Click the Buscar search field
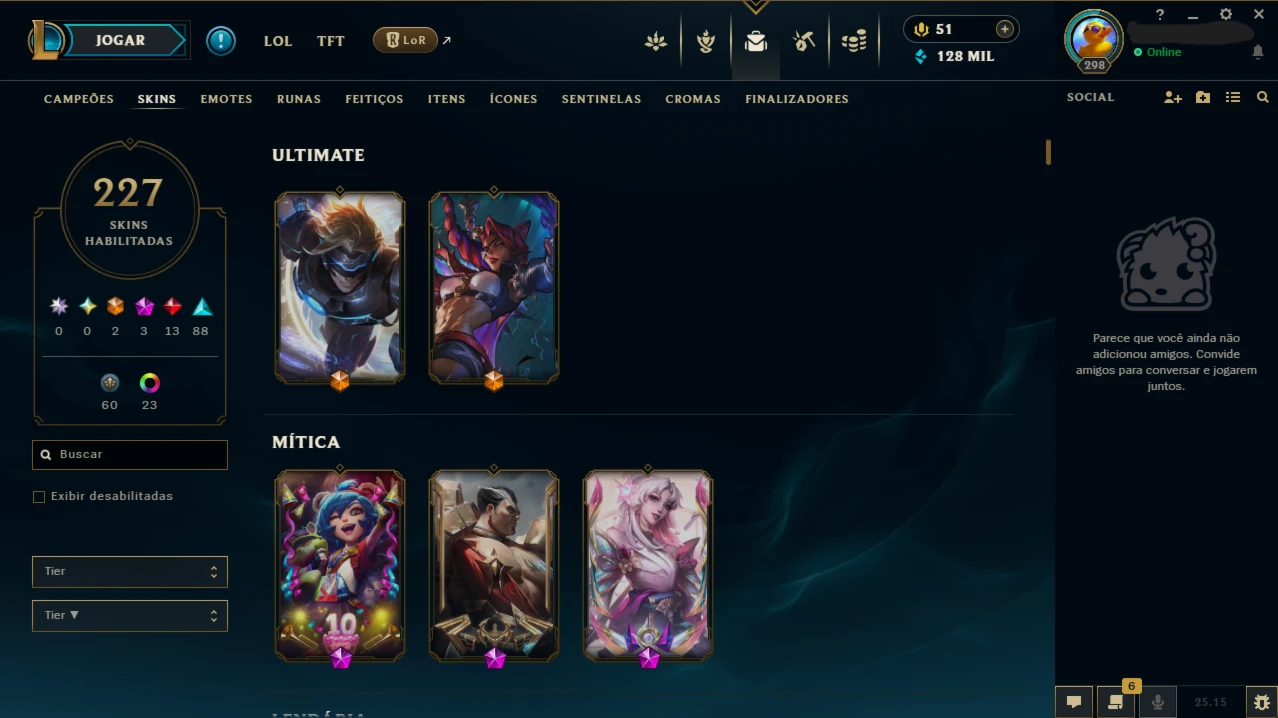This screenshot has height=718, width=1278. point(130,455)
